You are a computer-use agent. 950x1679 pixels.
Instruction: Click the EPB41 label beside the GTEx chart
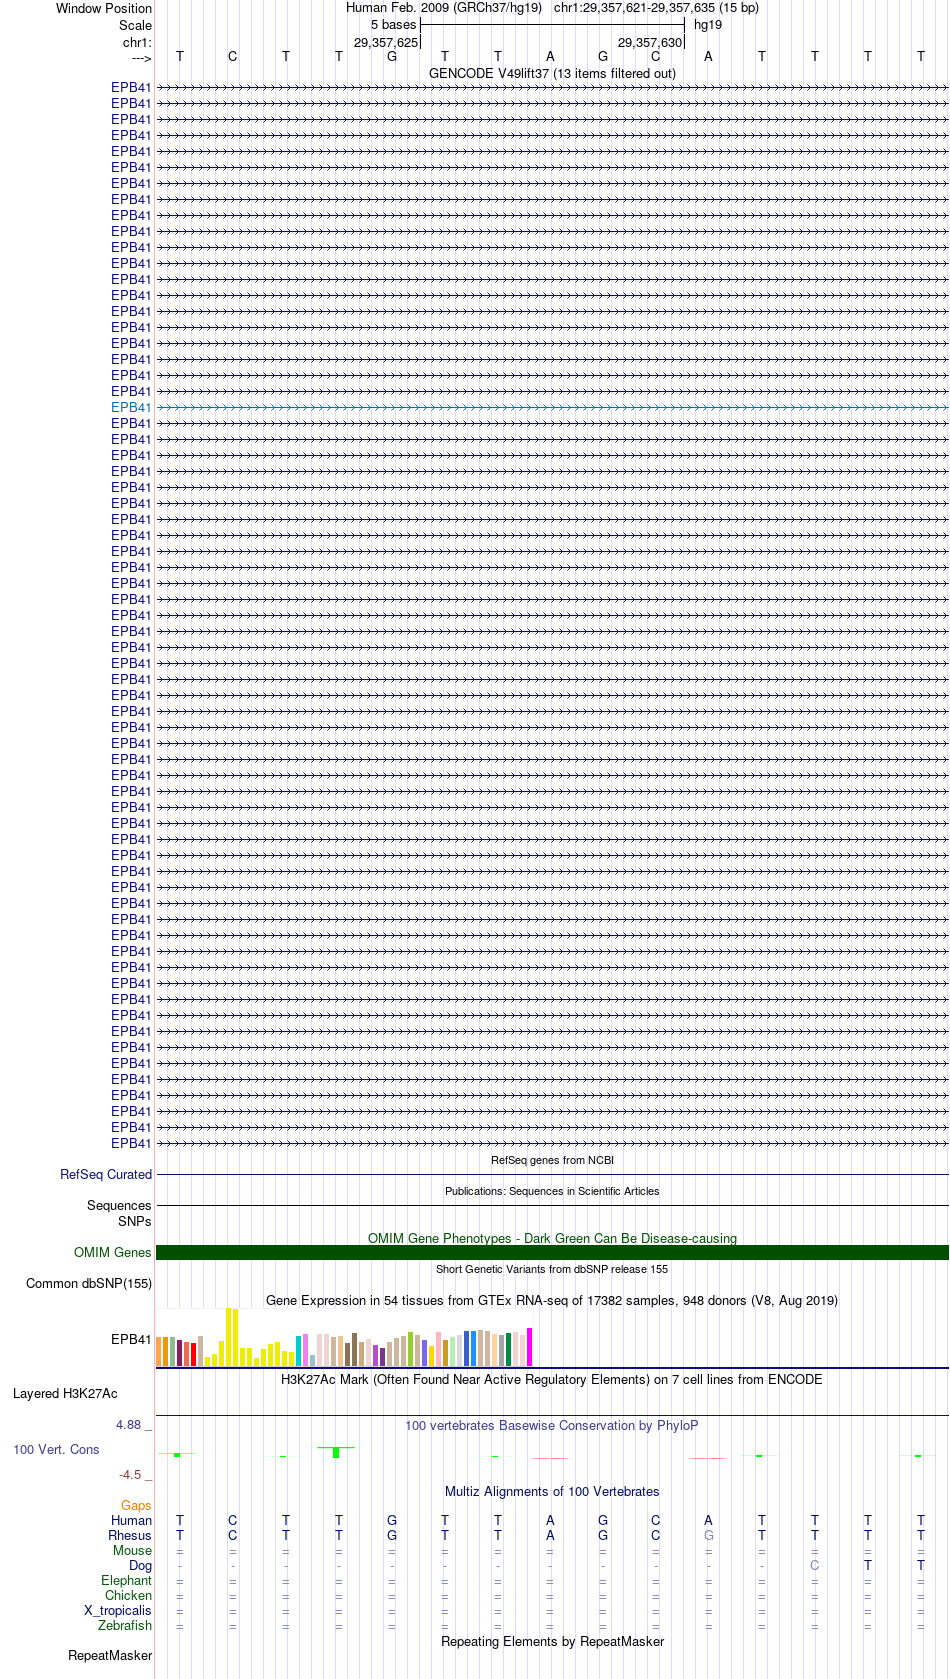[x=131, y=1339]
